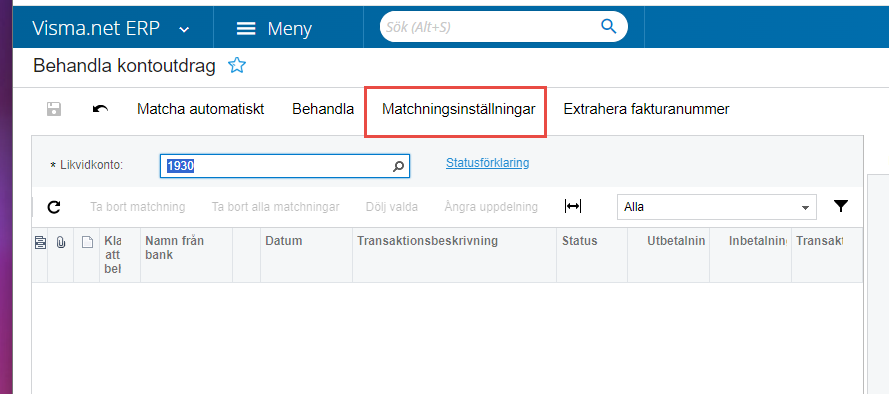Open the Likvidkonto lookup magnifier

[399, 167]
